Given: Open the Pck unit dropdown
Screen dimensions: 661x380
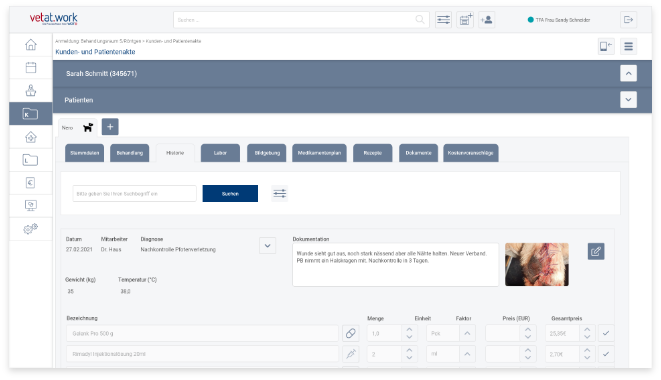Looking at the screenshot, I should pyautogui.click(x=467, y=333).
